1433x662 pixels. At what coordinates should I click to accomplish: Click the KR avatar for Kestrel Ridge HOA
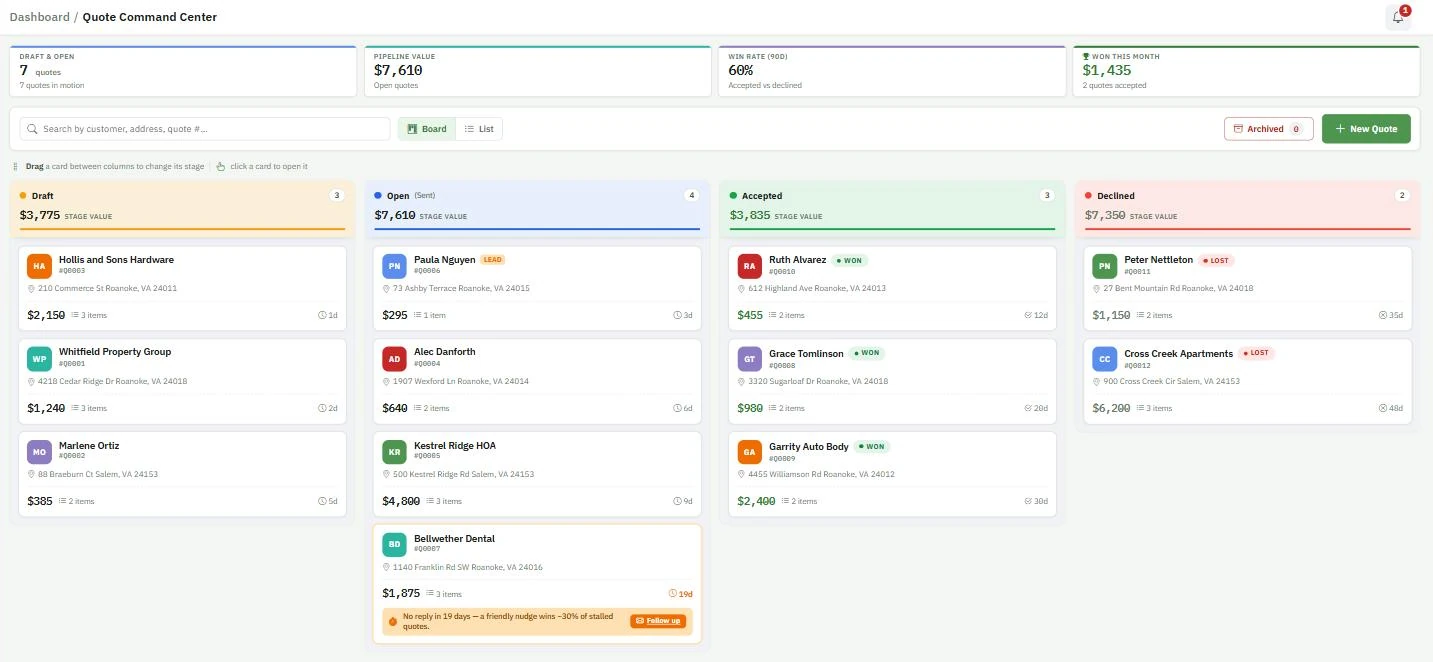coord(395,452)
